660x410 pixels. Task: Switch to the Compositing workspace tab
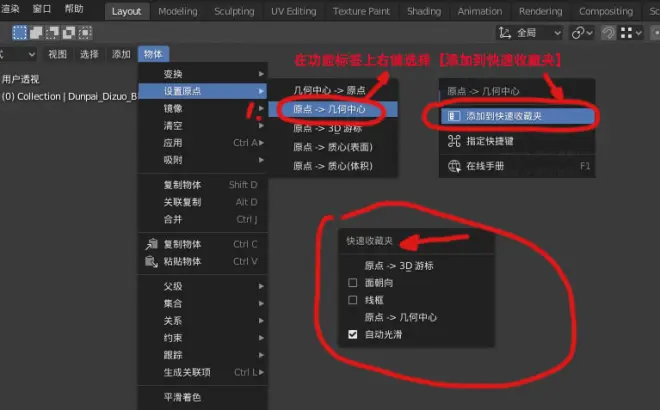pos(606,11)
